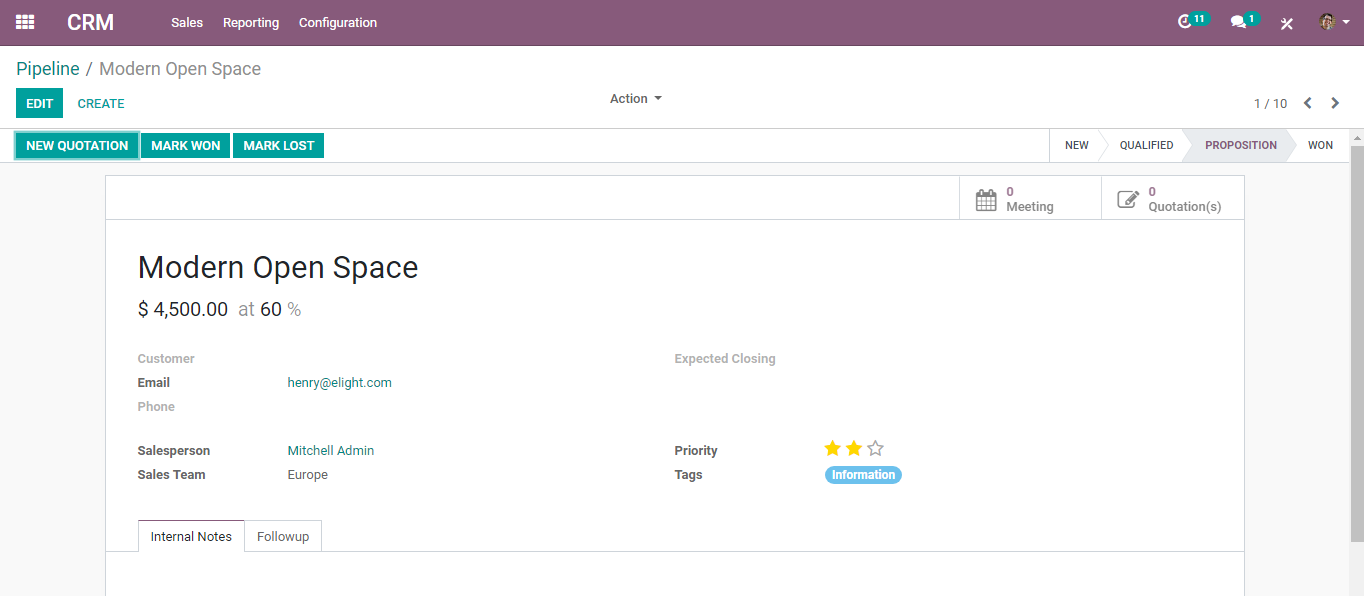Set stage to NEW

click(1076, 145)
